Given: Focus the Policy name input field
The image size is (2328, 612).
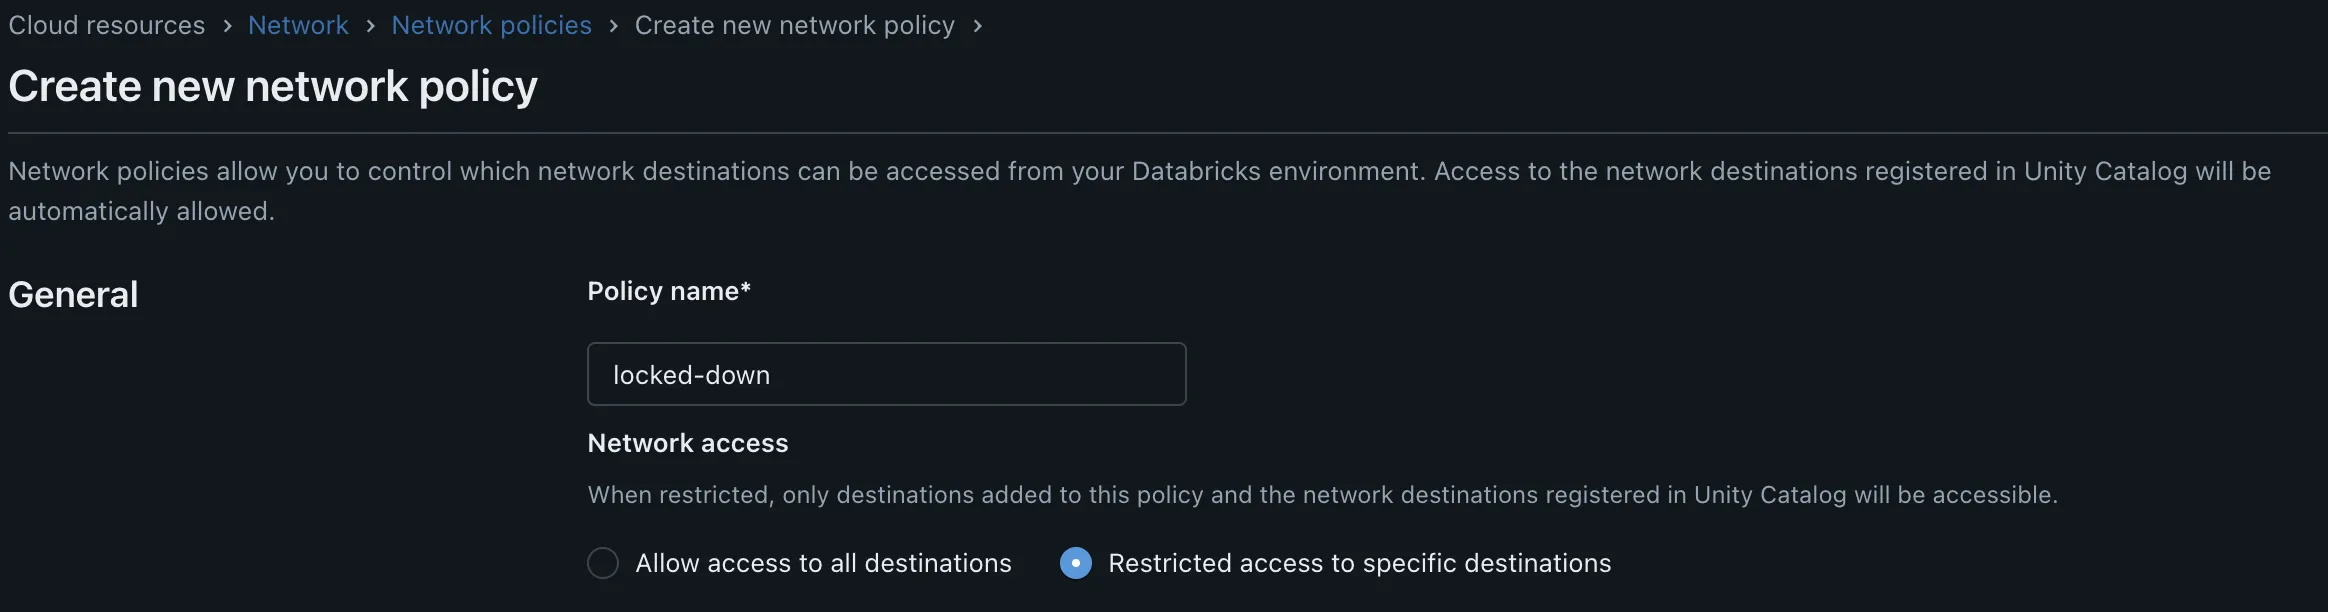Looking at the screenshot, I should click(x=886, y=374).
